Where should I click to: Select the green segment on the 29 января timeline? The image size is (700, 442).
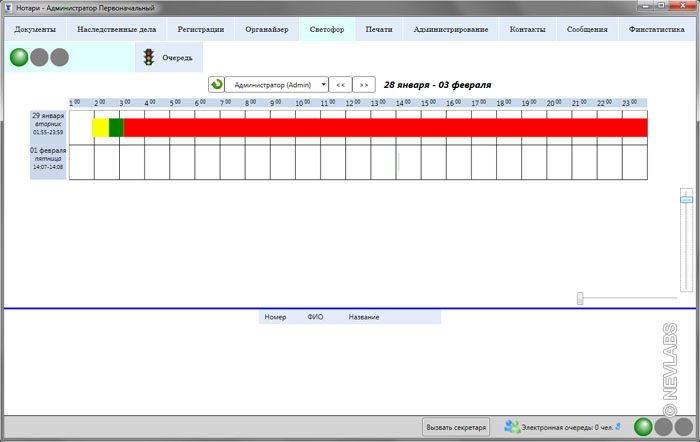coord(116,127)
